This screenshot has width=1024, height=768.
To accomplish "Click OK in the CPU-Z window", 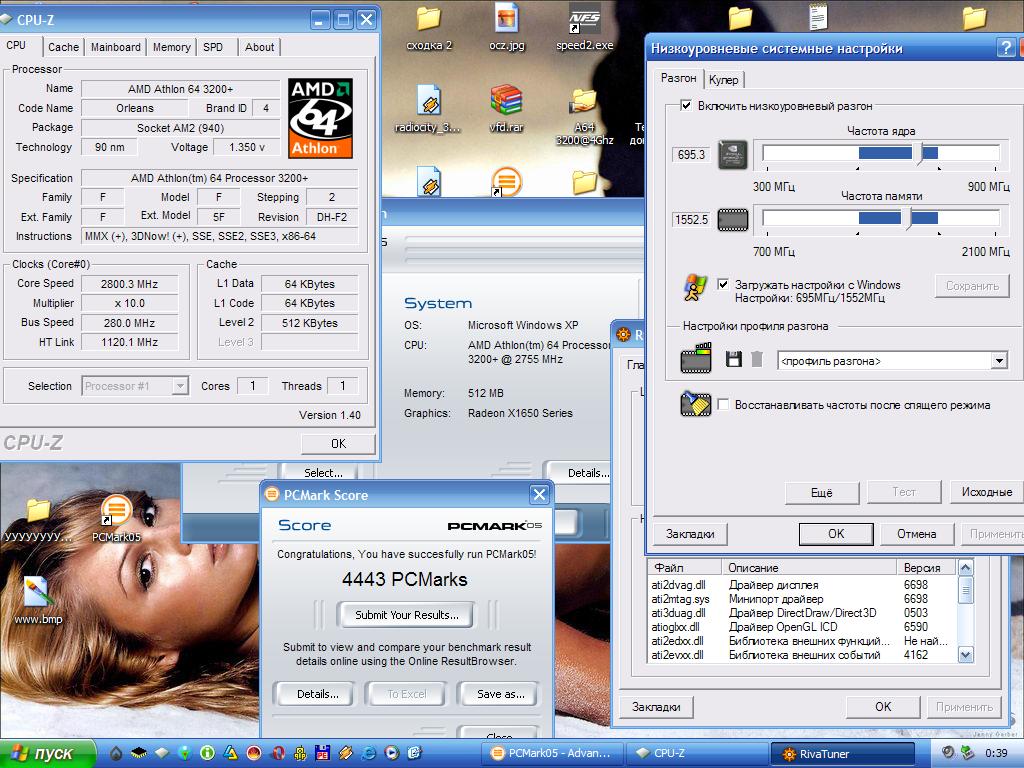I will click(x=338, y=443).
